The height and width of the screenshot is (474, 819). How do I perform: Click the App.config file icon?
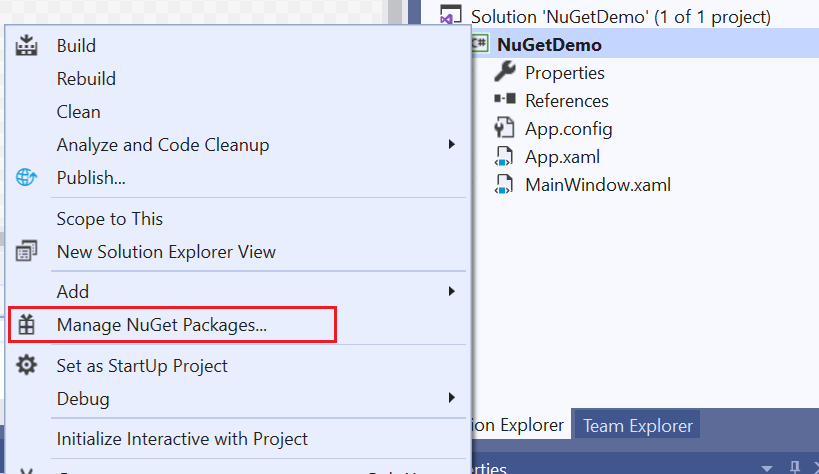click(505, 128)
